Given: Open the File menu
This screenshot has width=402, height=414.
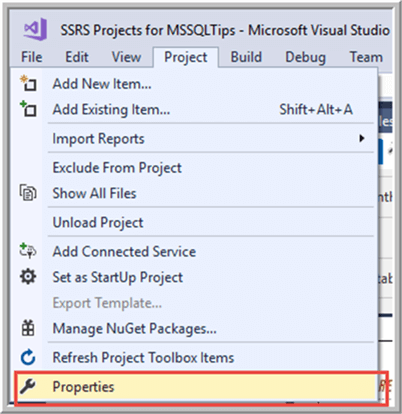Looking at the screenshot, I should [x=32, y=57].
